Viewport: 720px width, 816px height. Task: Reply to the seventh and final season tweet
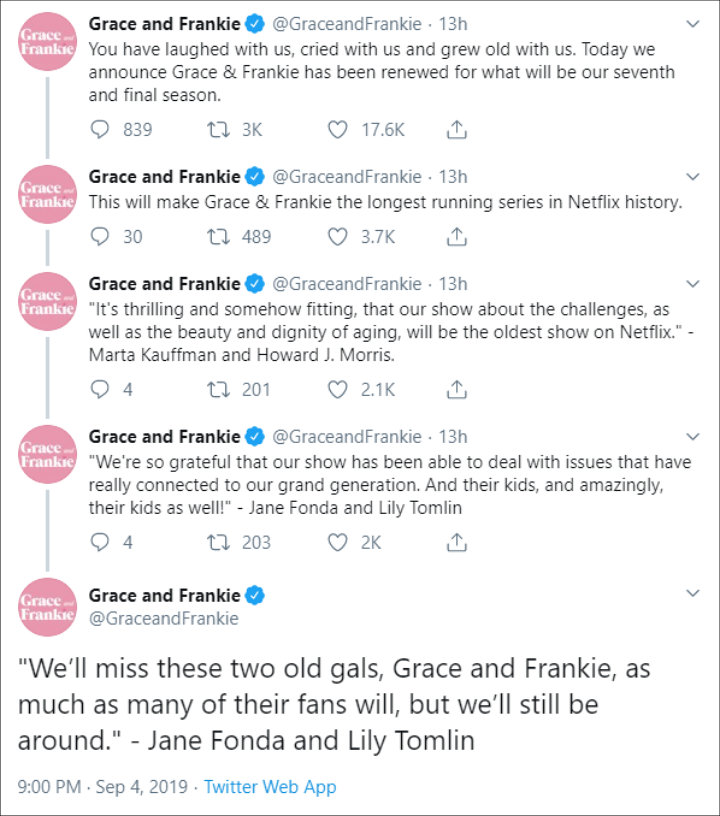click(x=99, y=129)
